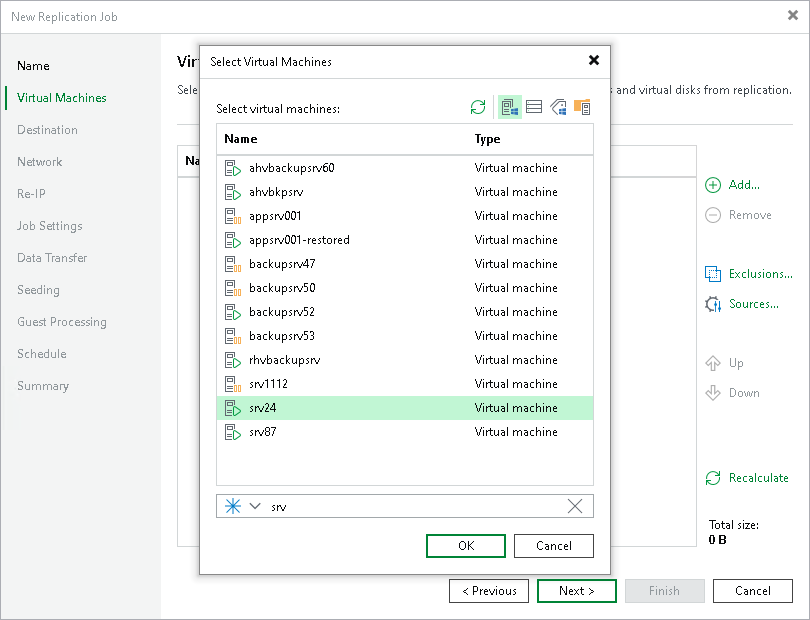Click the VM icon beside rhvbackupsrv
Screen dimensions: 810x620
click(x=233, y=360)
